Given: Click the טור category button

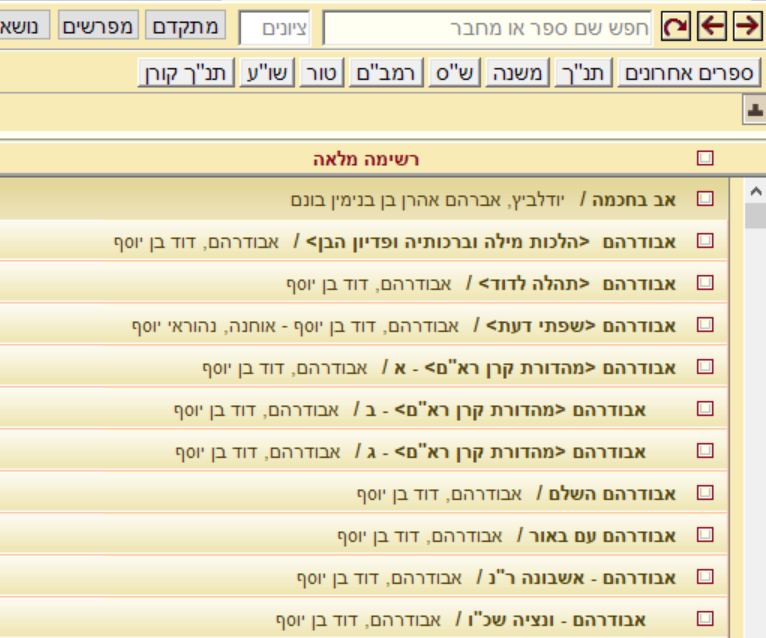Looking at the screenshot, I should point(321,73).
